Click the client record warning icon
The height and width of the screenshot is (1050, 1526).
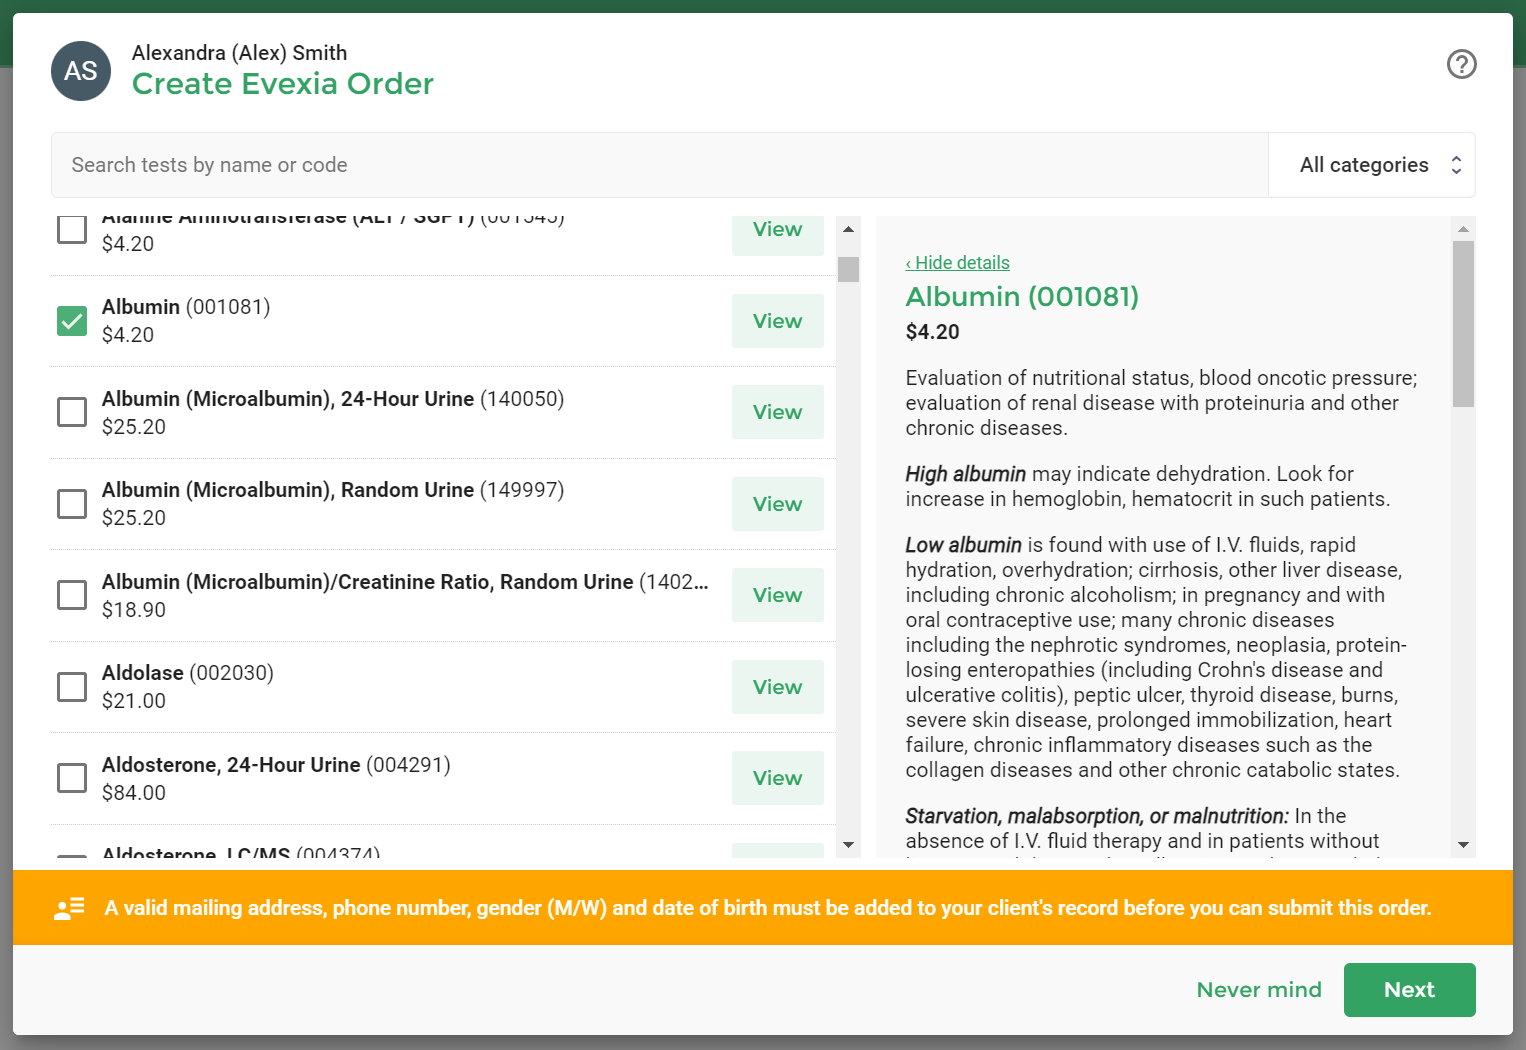tap(69, 908)
